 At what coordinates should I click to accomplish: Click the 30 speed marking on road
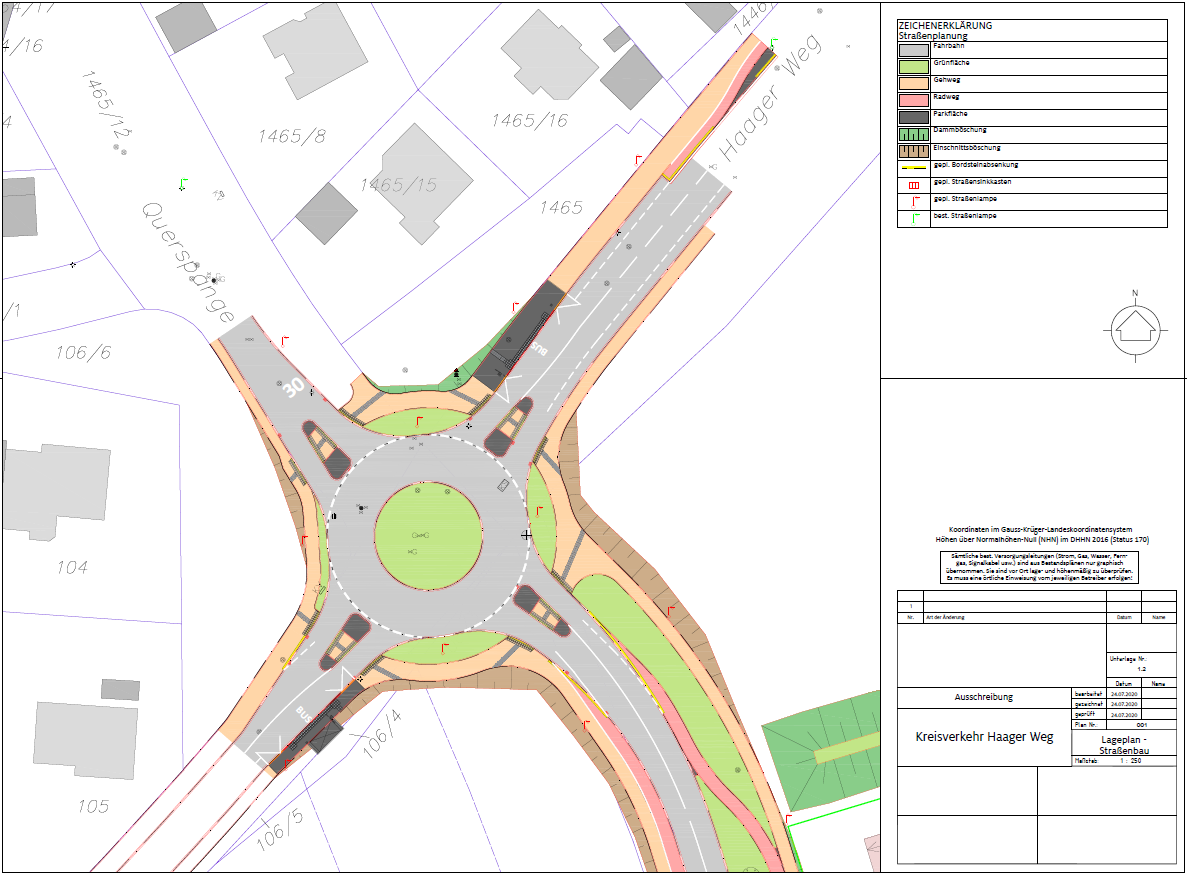293,385
